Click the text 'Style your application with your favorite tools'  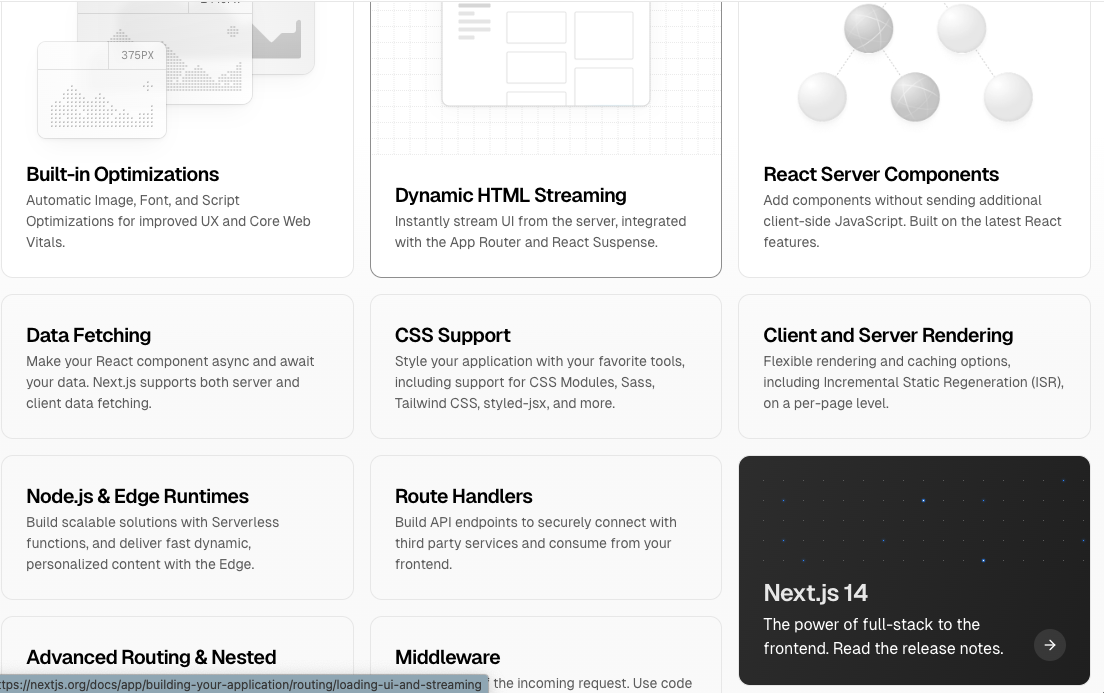pos(539,361)
